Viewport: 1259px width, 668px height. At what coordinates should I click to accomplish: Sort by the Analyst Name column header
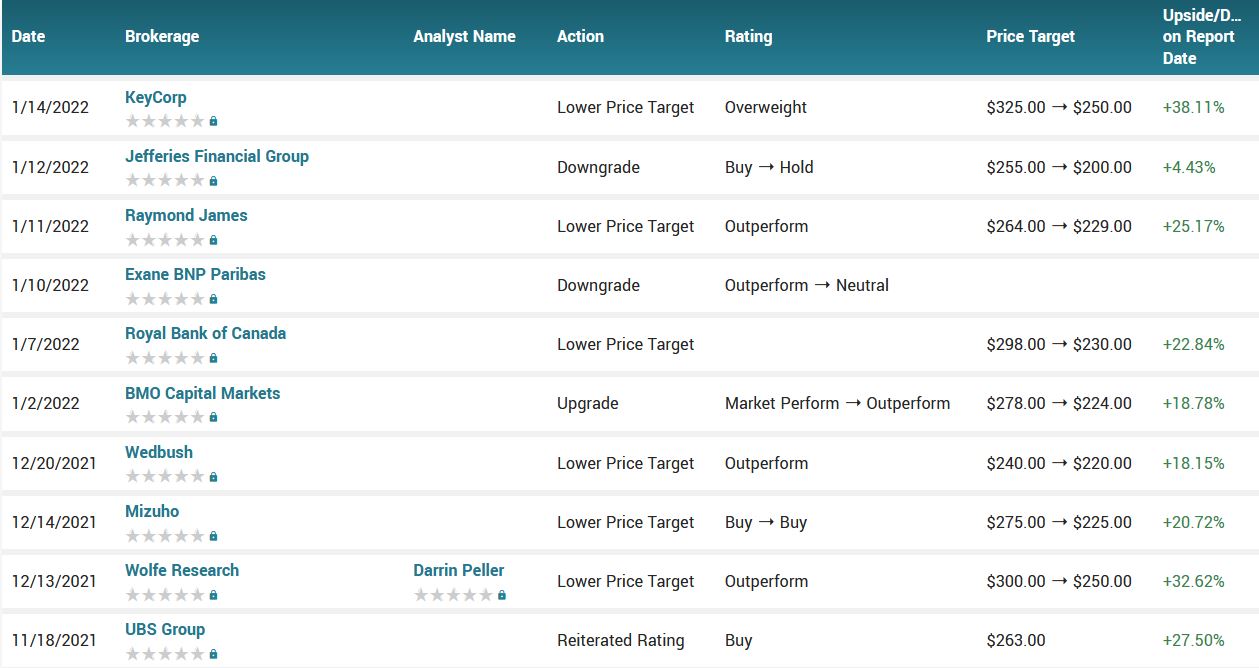coord(465,36)
